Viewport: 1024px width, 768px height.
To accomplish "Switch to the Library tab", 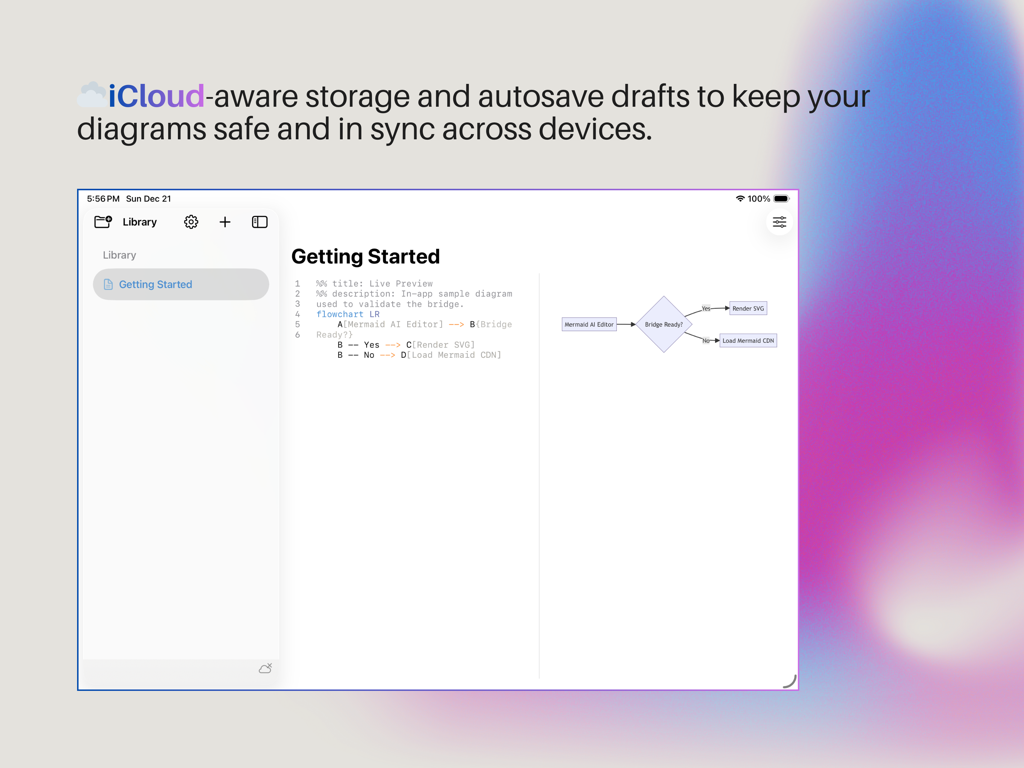I will 140,222.
